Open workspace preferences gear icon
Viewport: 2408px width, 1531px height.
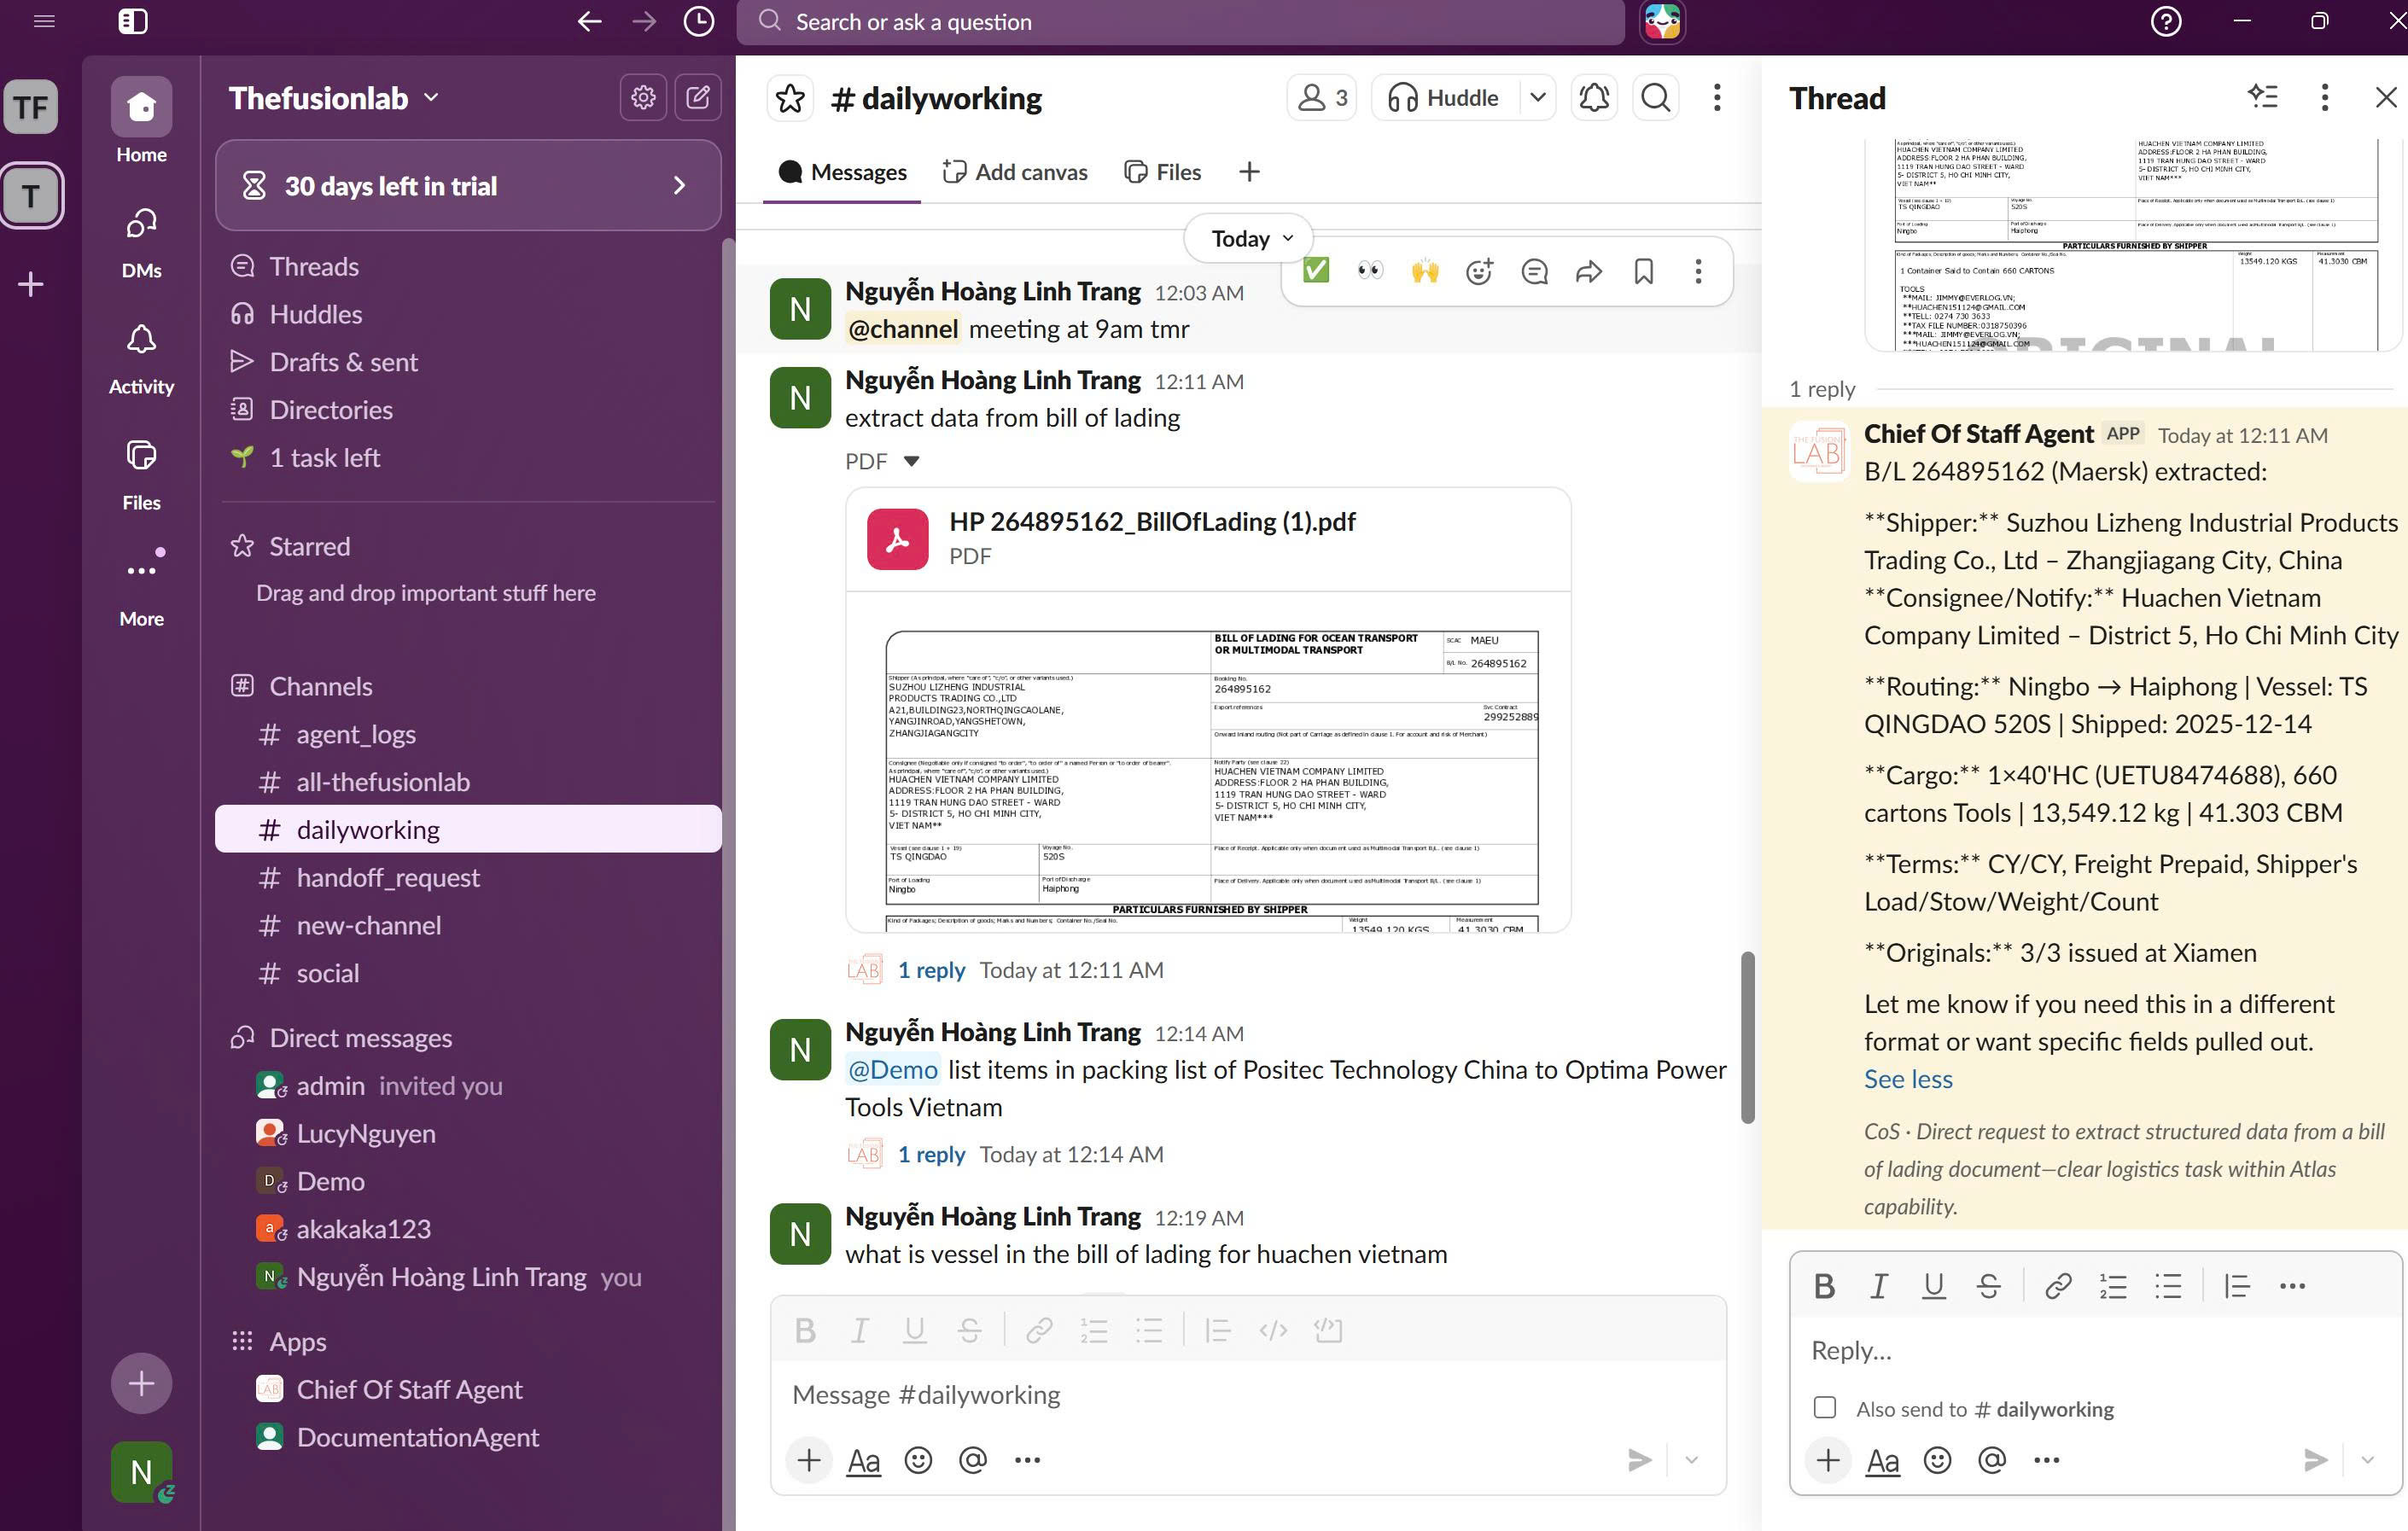[643, 98]
